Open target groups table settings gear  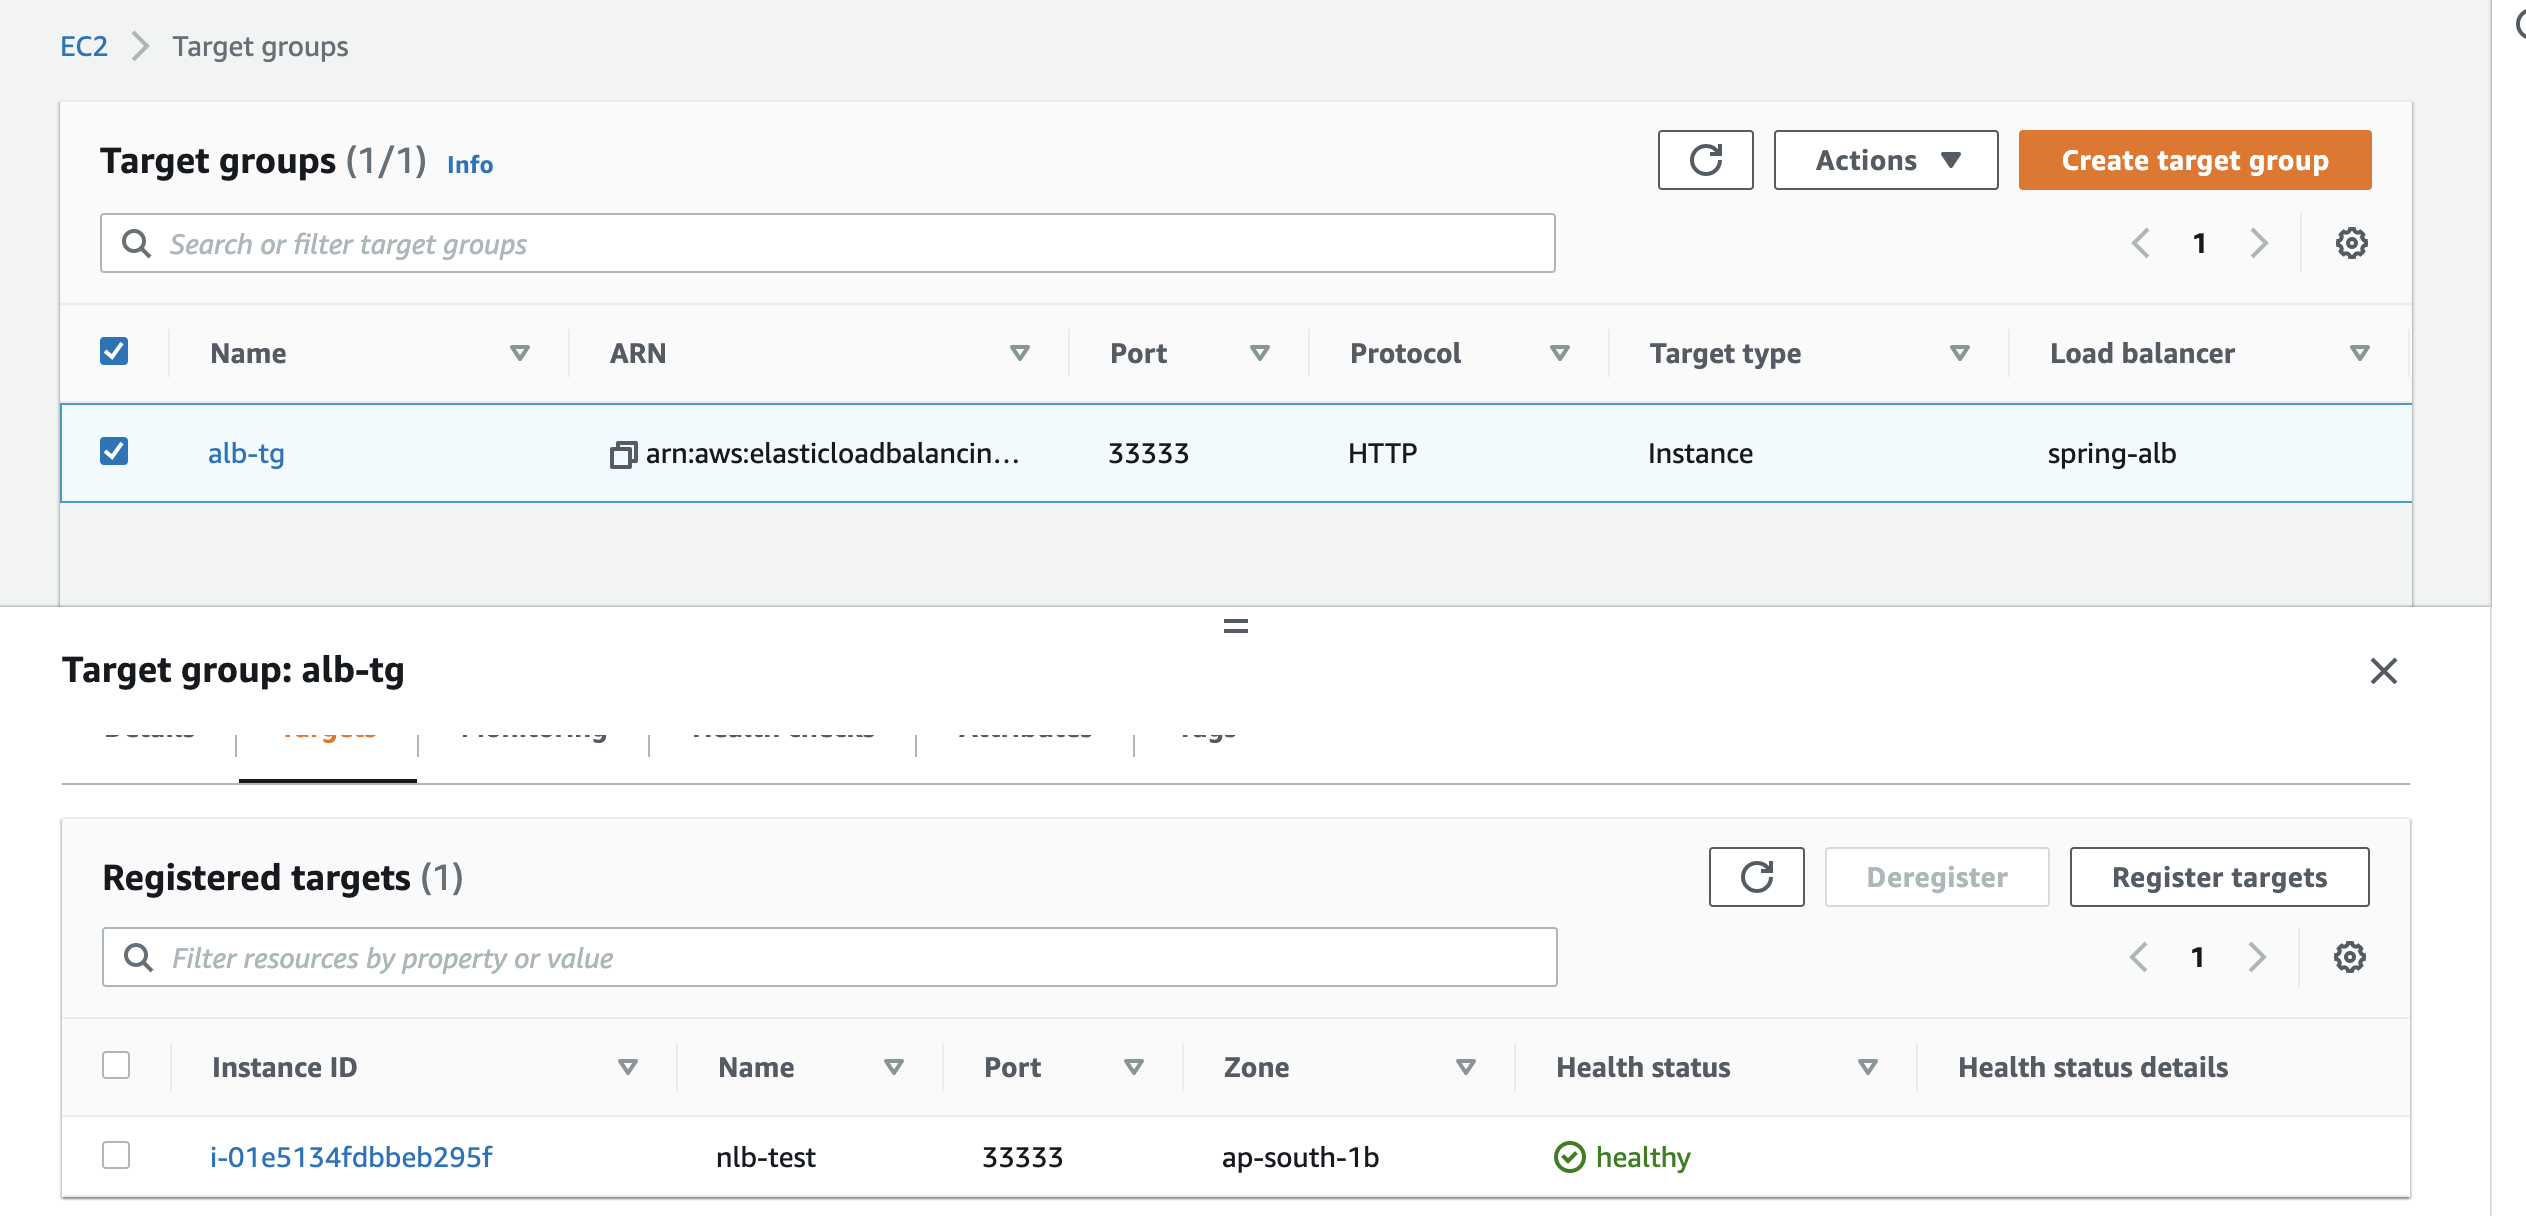[2351, 242]
